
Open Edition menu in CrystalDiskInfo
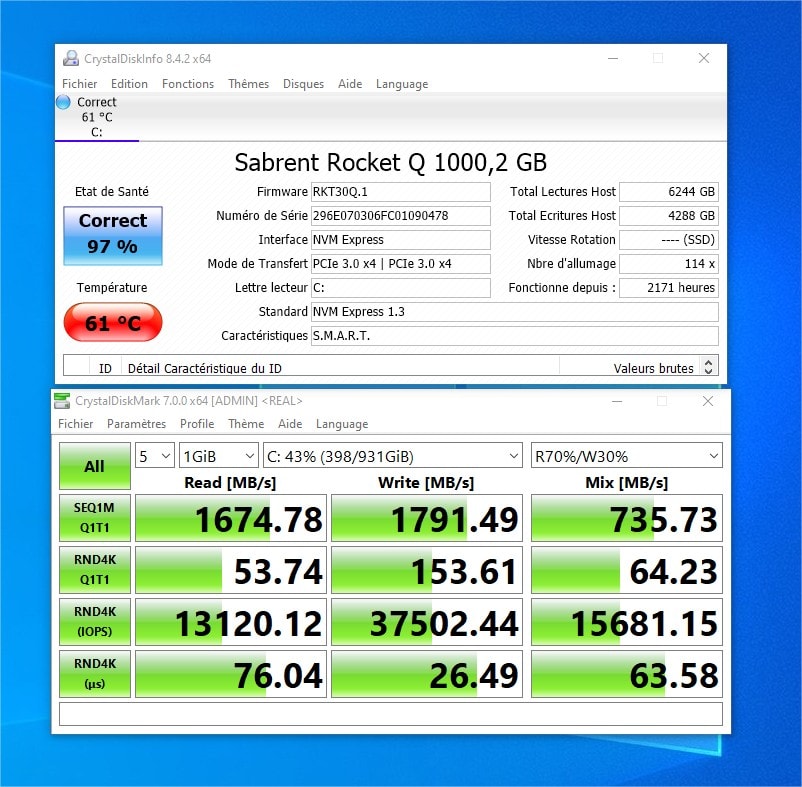(129, 84)
